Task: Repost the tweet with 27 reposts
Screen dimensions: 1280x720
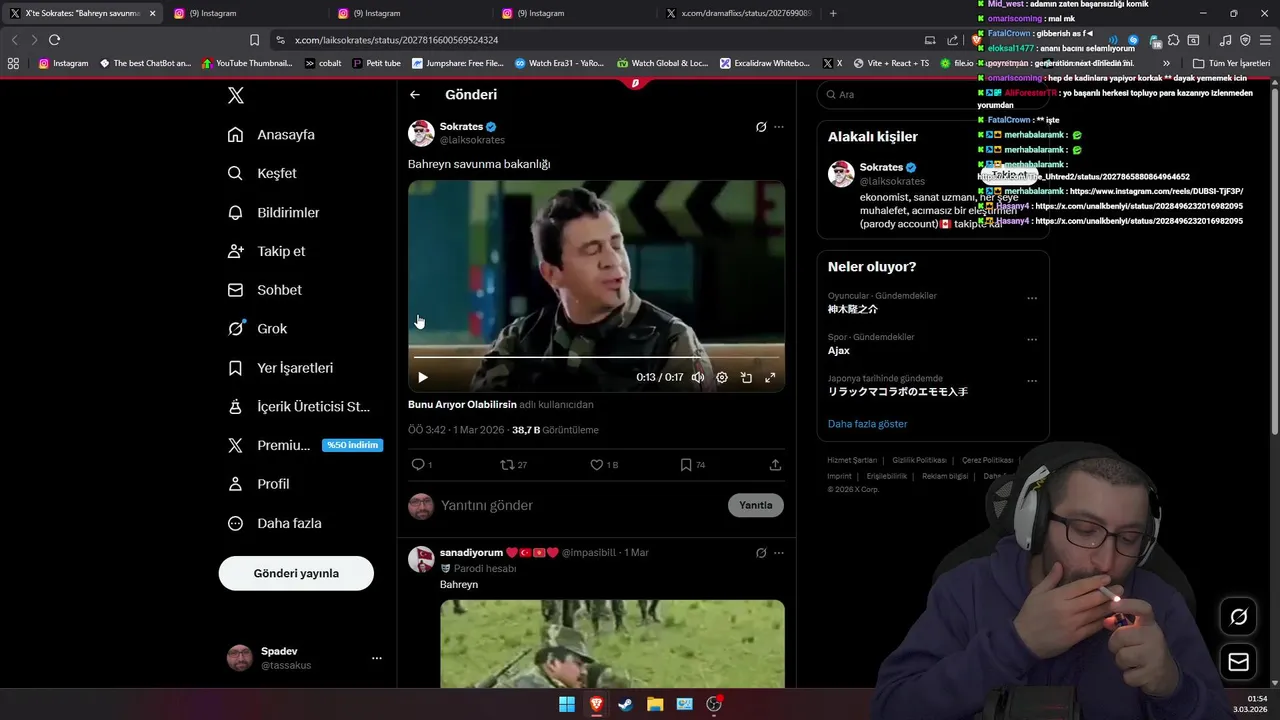Action: point(513,465)
